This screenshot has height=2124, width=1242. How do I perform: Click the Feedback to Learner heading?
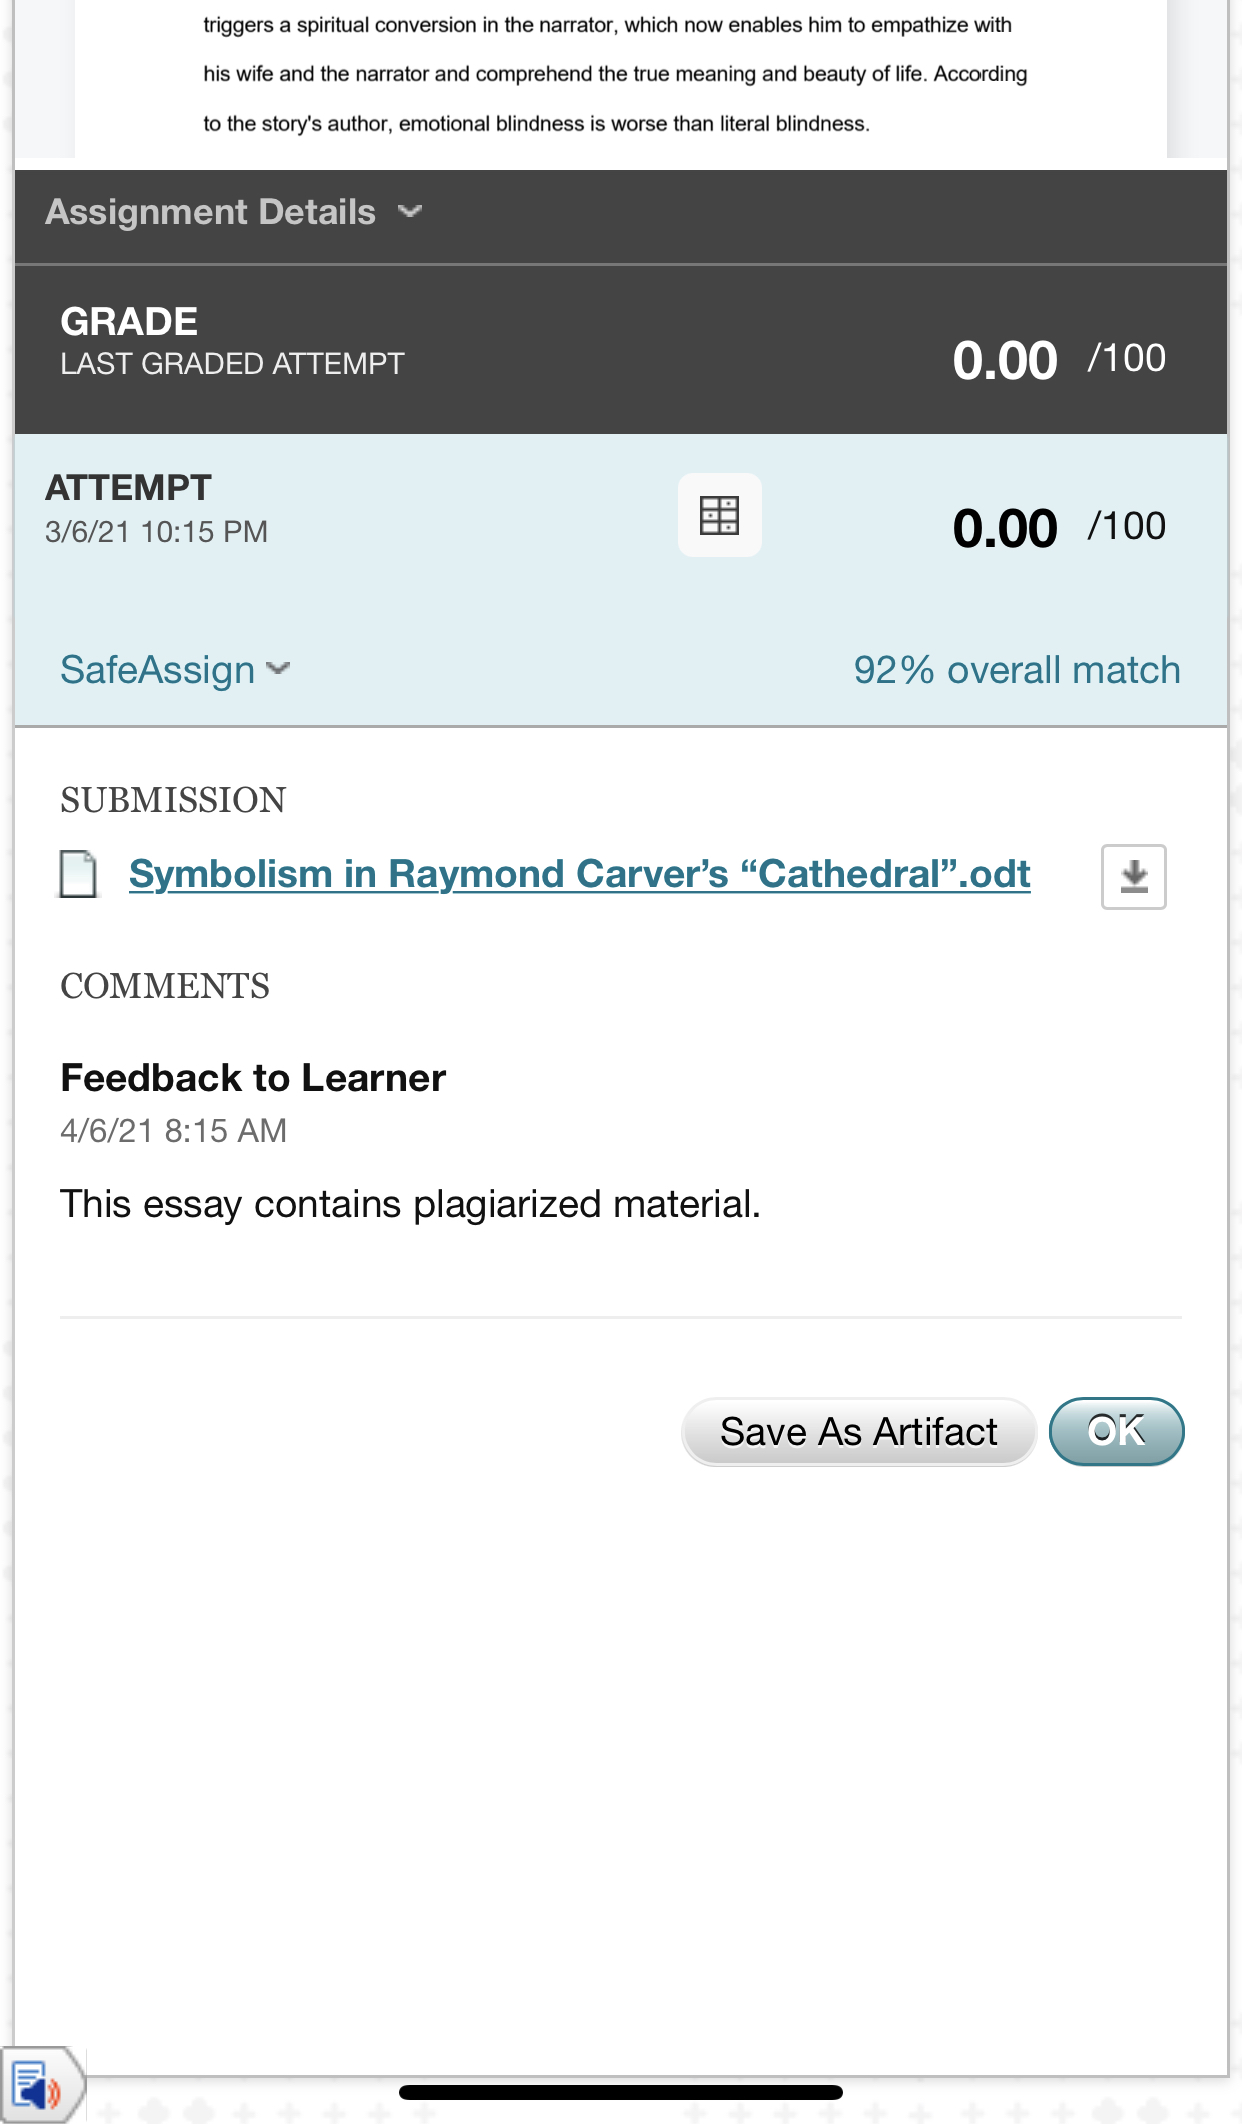[x=253, y=1078]
